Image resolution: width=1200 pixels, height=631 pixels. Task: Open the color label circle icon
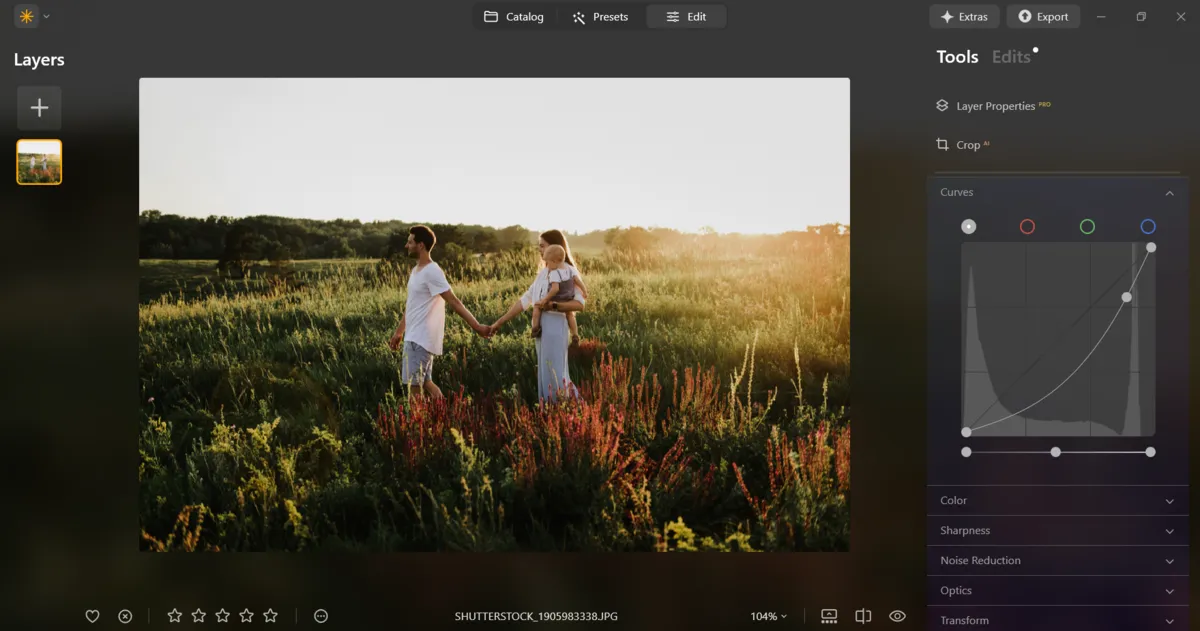321,616
